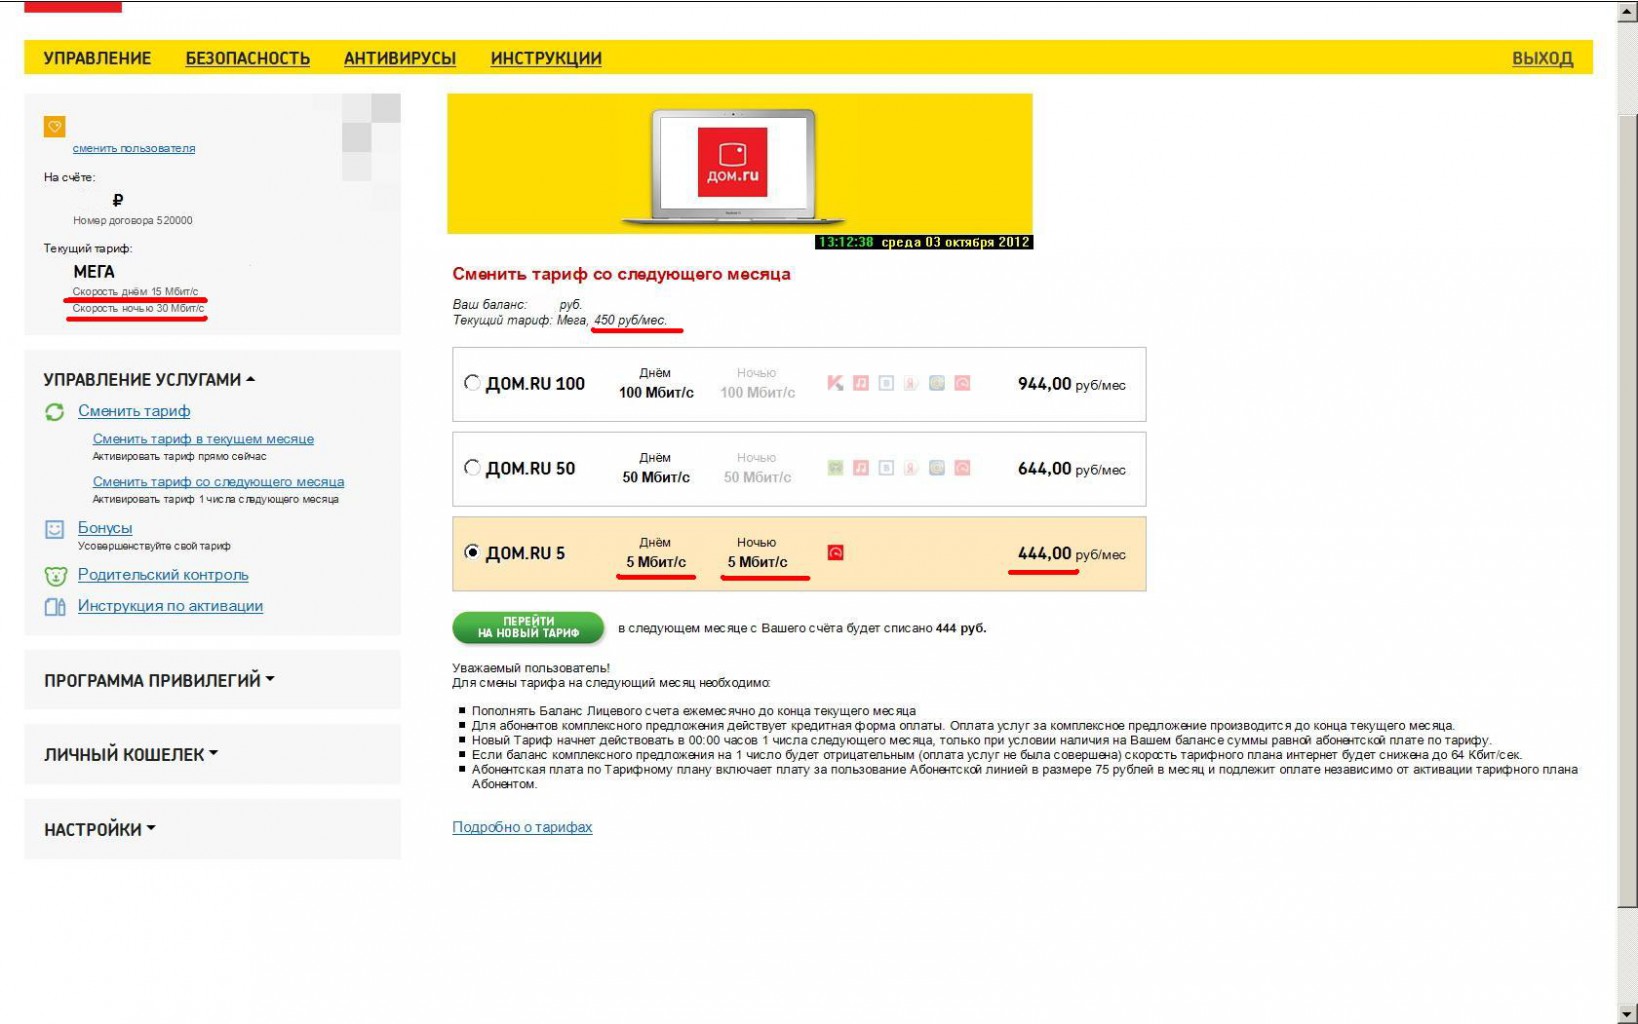Screen dimensions: 1638x1024
Task: Click the vertical scrollbar thumb
Action: coord(1628,510)
